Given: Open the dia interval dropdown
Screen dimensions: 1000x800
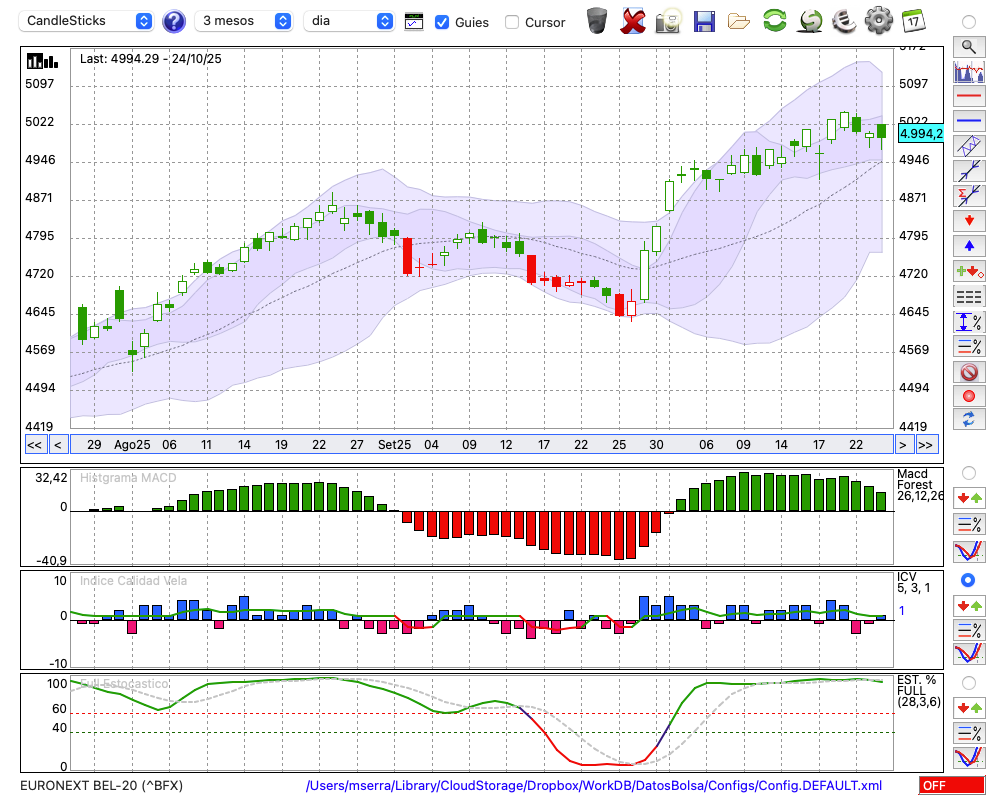Looking at the screenshot, I should pos(349,21).
